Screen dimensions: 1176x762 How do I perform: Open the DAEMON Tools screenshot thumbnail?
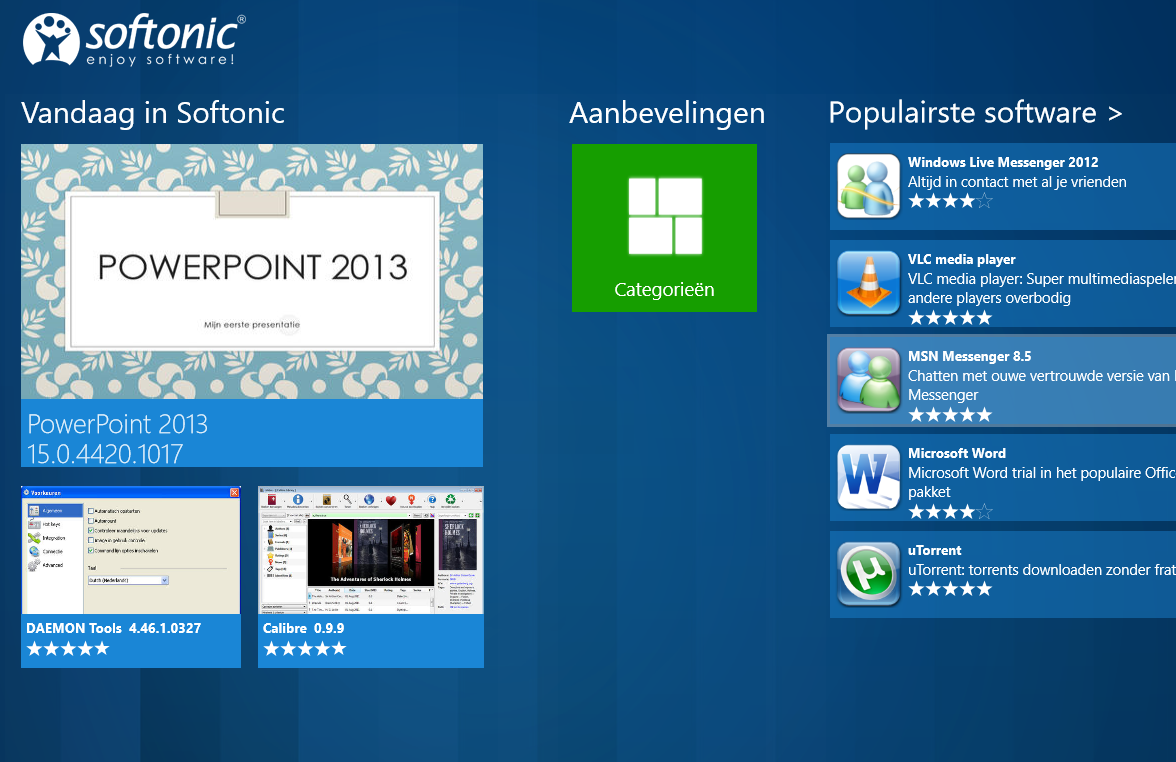[x=131, y=550]
